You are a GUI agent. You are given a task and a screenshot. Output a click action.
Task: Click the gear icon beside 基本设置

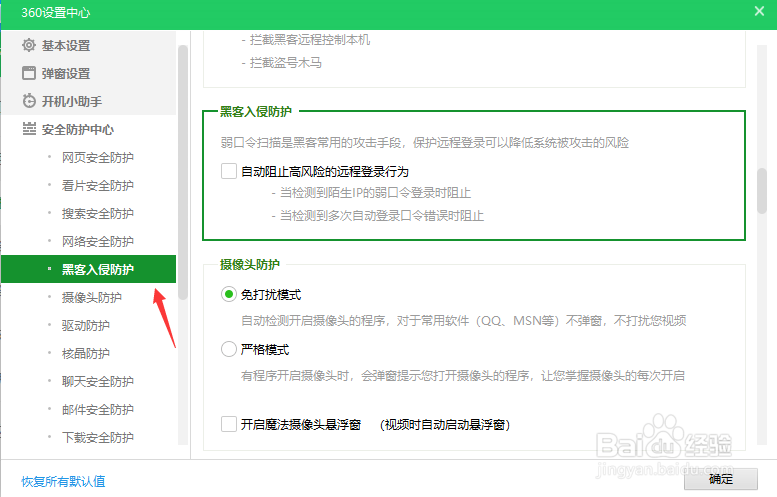point(29,45)
